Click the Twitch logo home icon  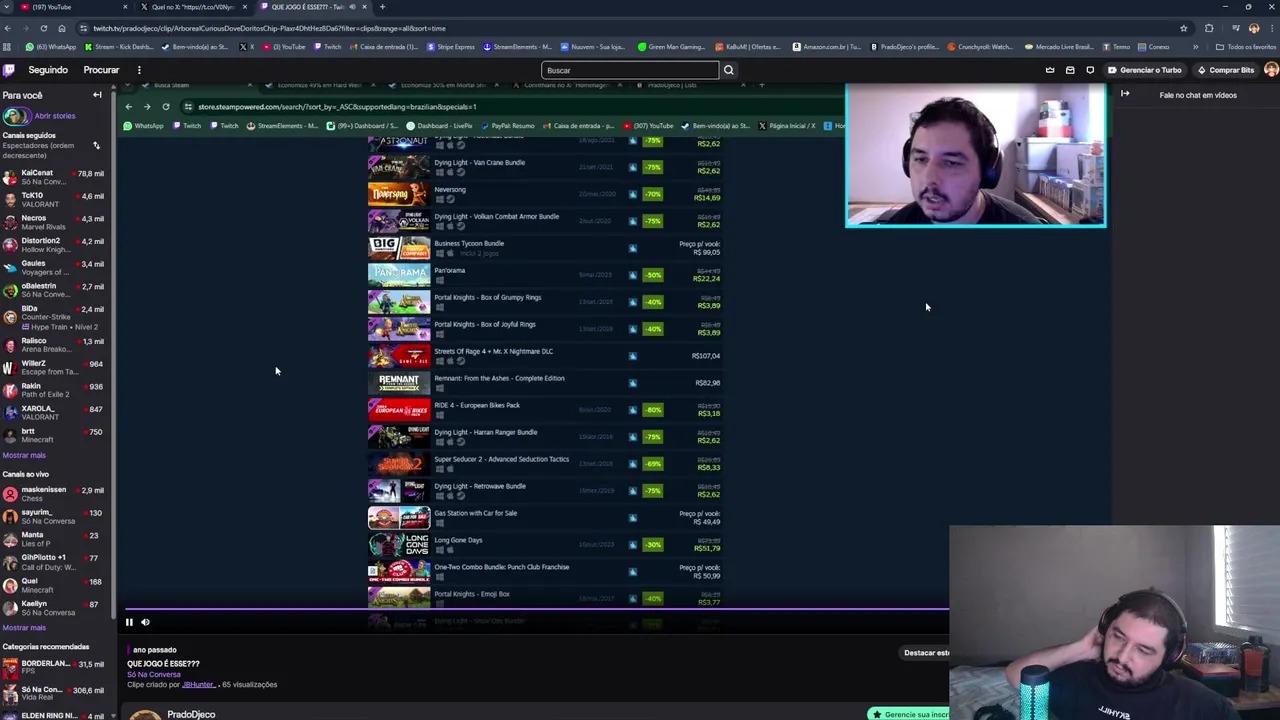pos(9,70)
